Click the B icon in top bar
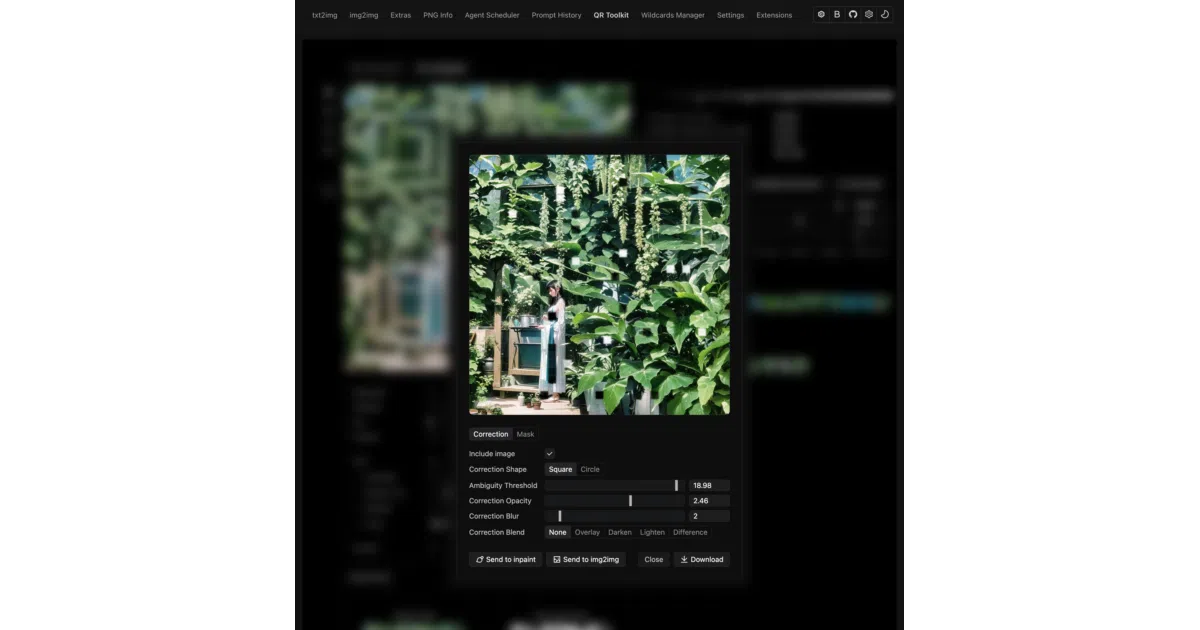The image size is (1200, 630). point(837,15)
